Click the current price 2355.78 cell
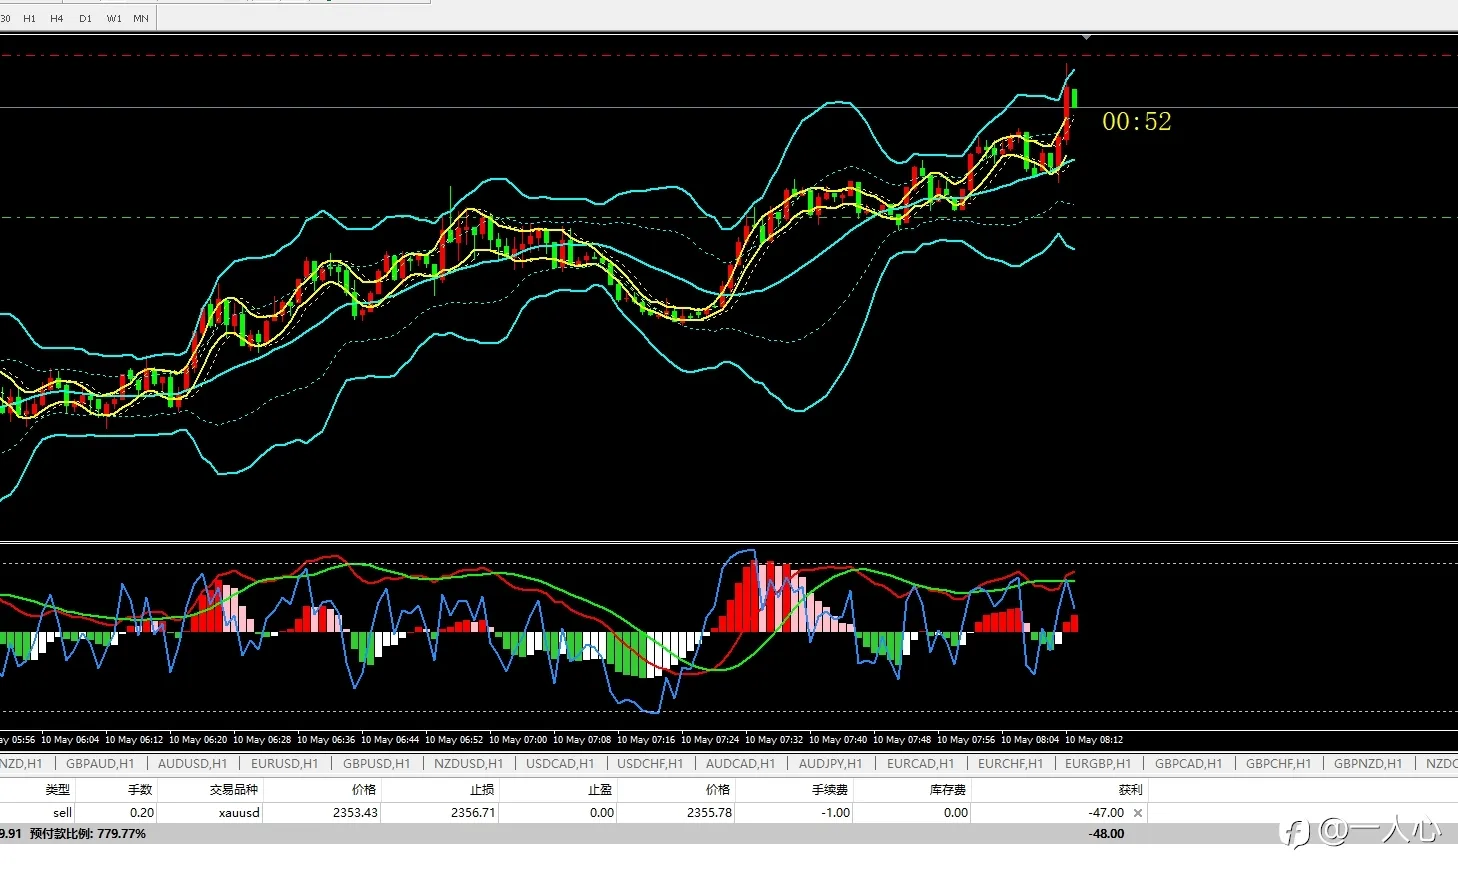This screenshot has height=882, width=1458. (709, 813)
